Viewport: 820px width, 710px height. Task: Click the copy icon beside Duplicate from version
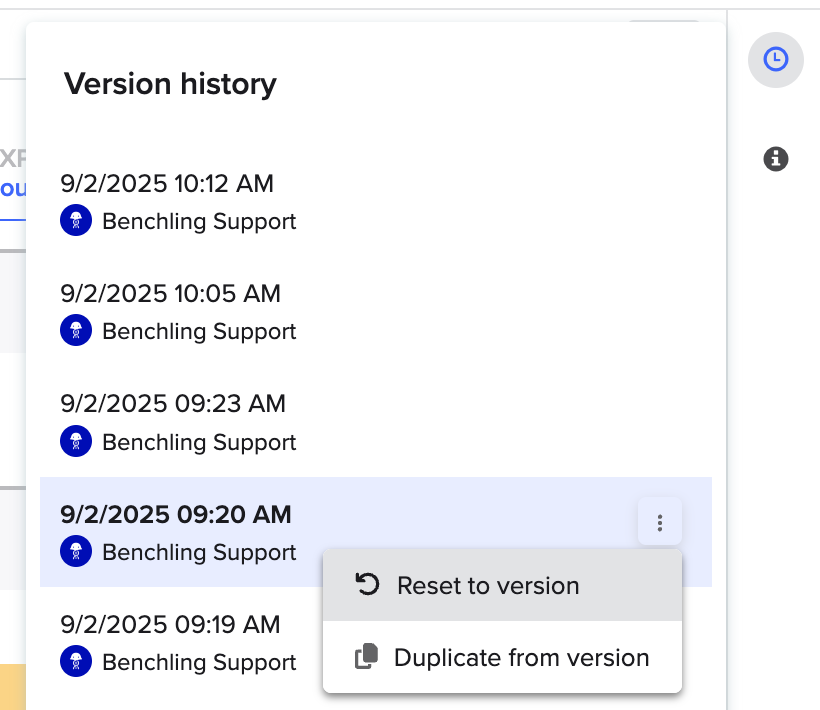pos(367,657)
